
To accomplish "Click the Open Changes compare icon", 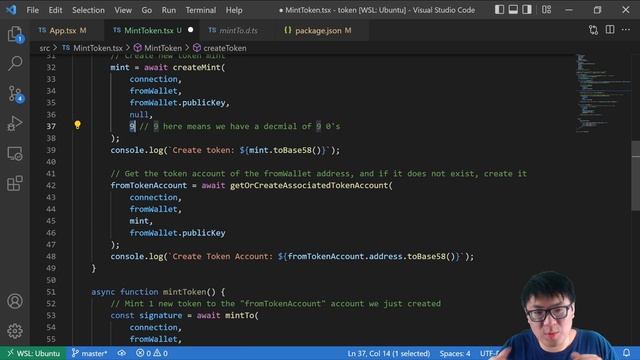I will pyautogui.click(x=593, y=30).
